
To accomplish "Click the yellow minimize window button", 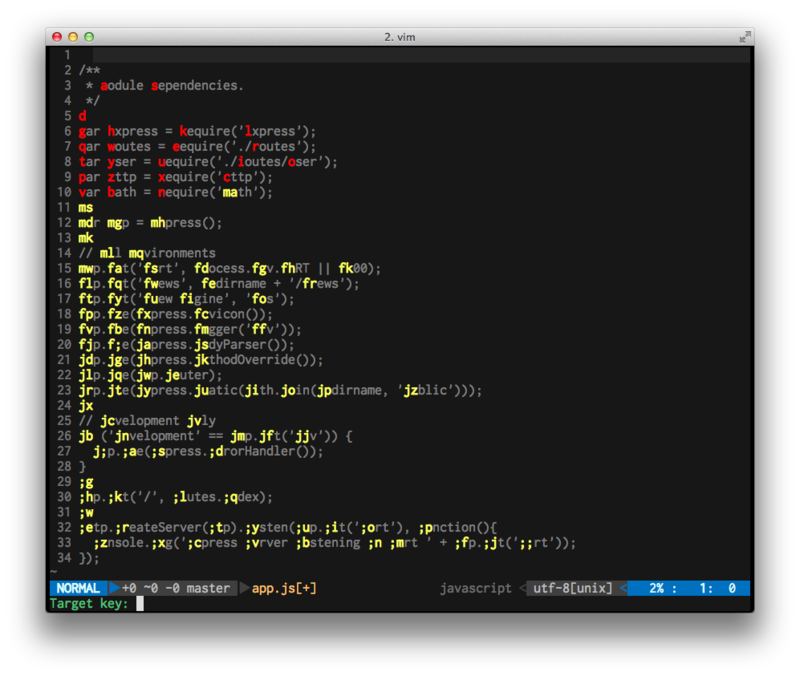I will 73,37.
